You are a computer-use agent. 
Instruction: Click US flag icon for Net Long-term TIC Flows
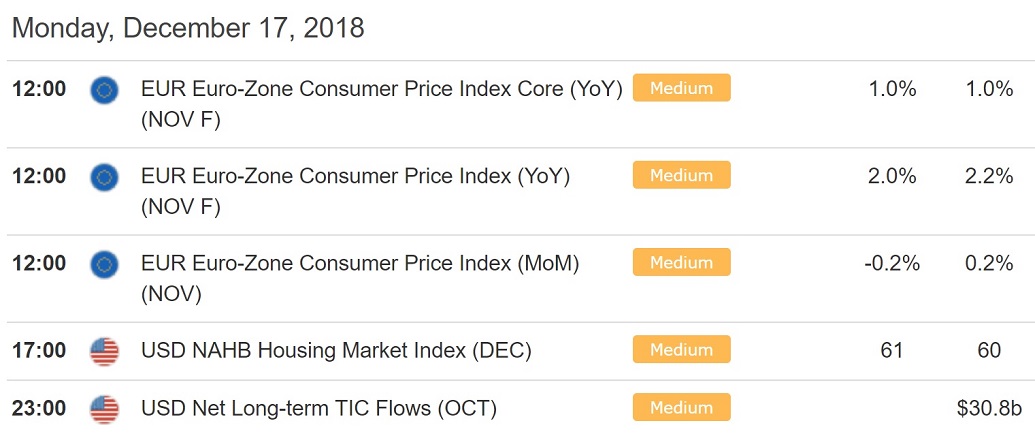point(104,409)
